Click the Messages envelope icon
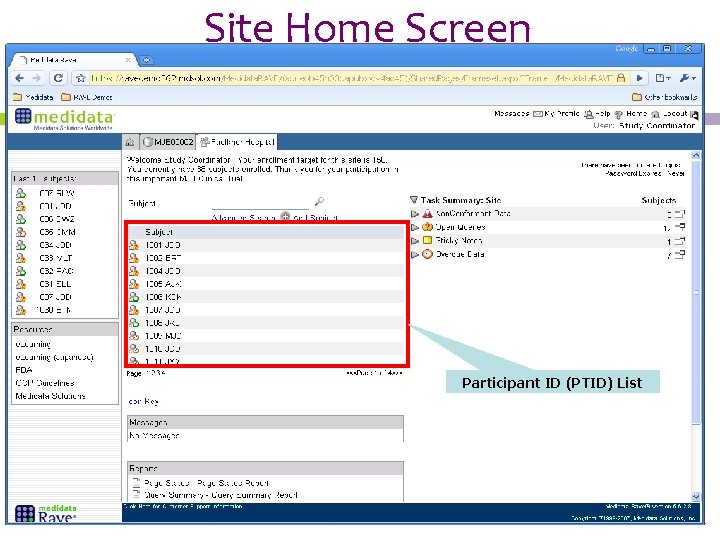Screen dimensions: 720x540 pyautogui.click(x=538, y=113)
